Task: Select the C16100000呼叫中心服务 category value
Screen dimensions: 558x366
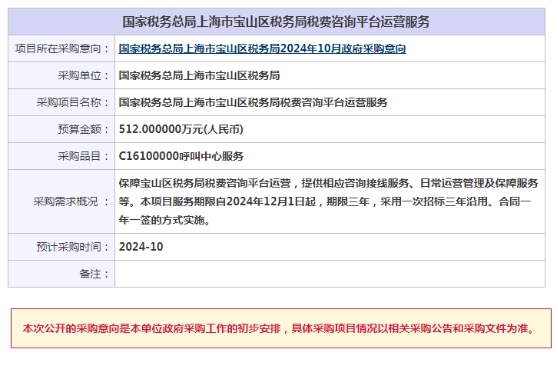Action: click(x=181, y=156)
